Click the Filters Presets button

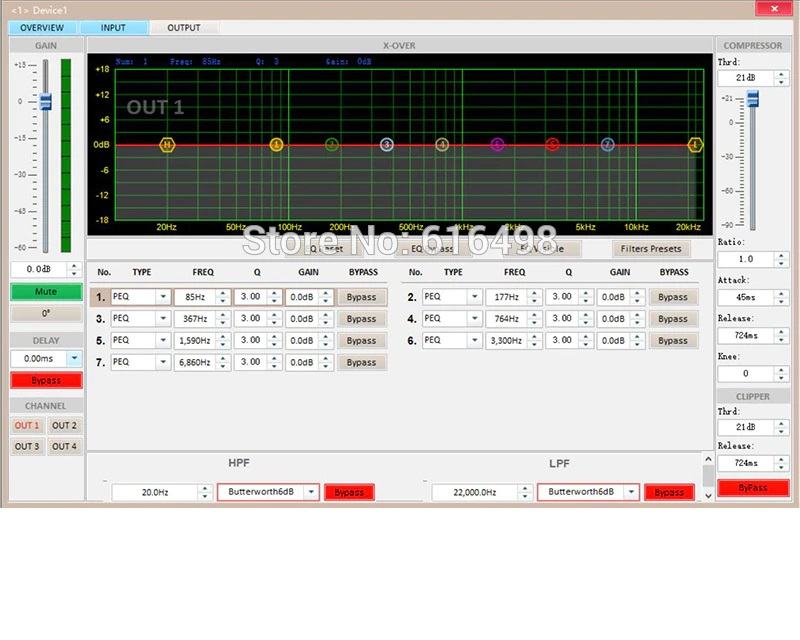651,249
